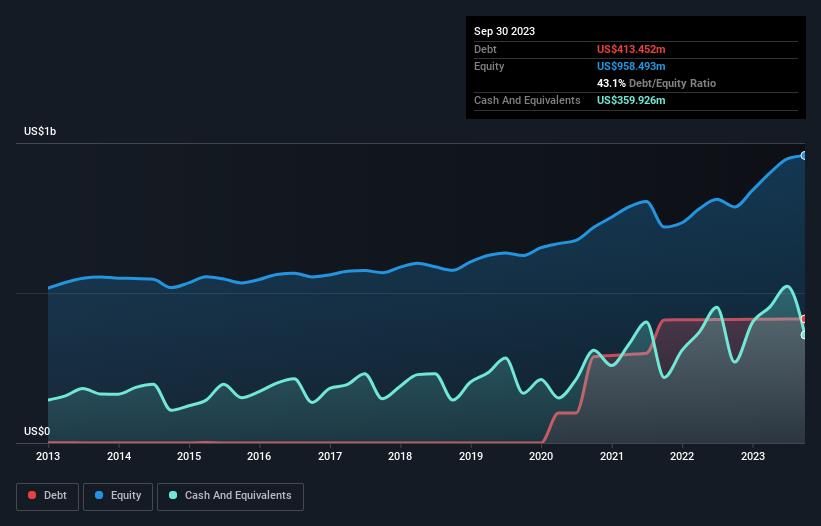Click the 2016 x-axis label
Screen dimensions: 821x526
(259, 456)
